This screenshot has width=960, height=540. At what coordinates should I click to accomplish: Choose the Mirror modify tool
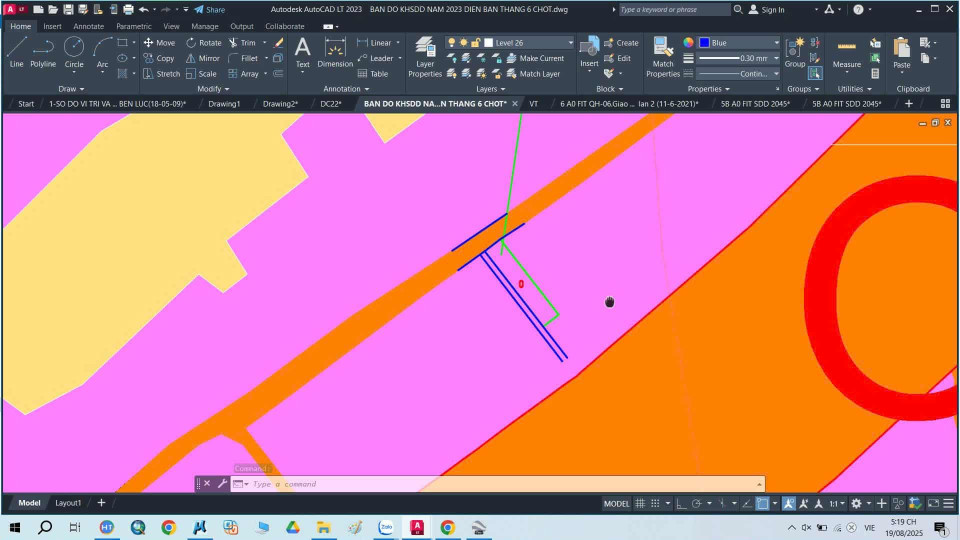(203, 58)
